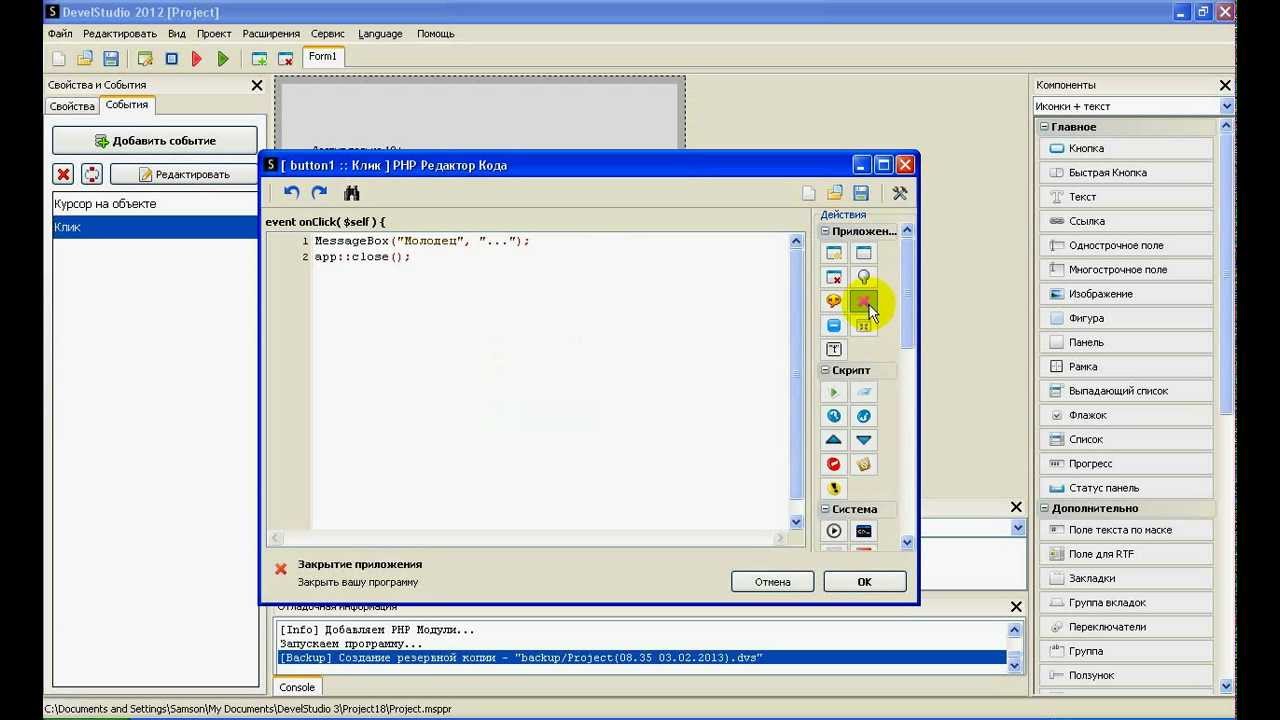This screenshot has height=720, width=1280.
Task: Collapse the 'Скрипт' actions group
Action: point(826,370)
